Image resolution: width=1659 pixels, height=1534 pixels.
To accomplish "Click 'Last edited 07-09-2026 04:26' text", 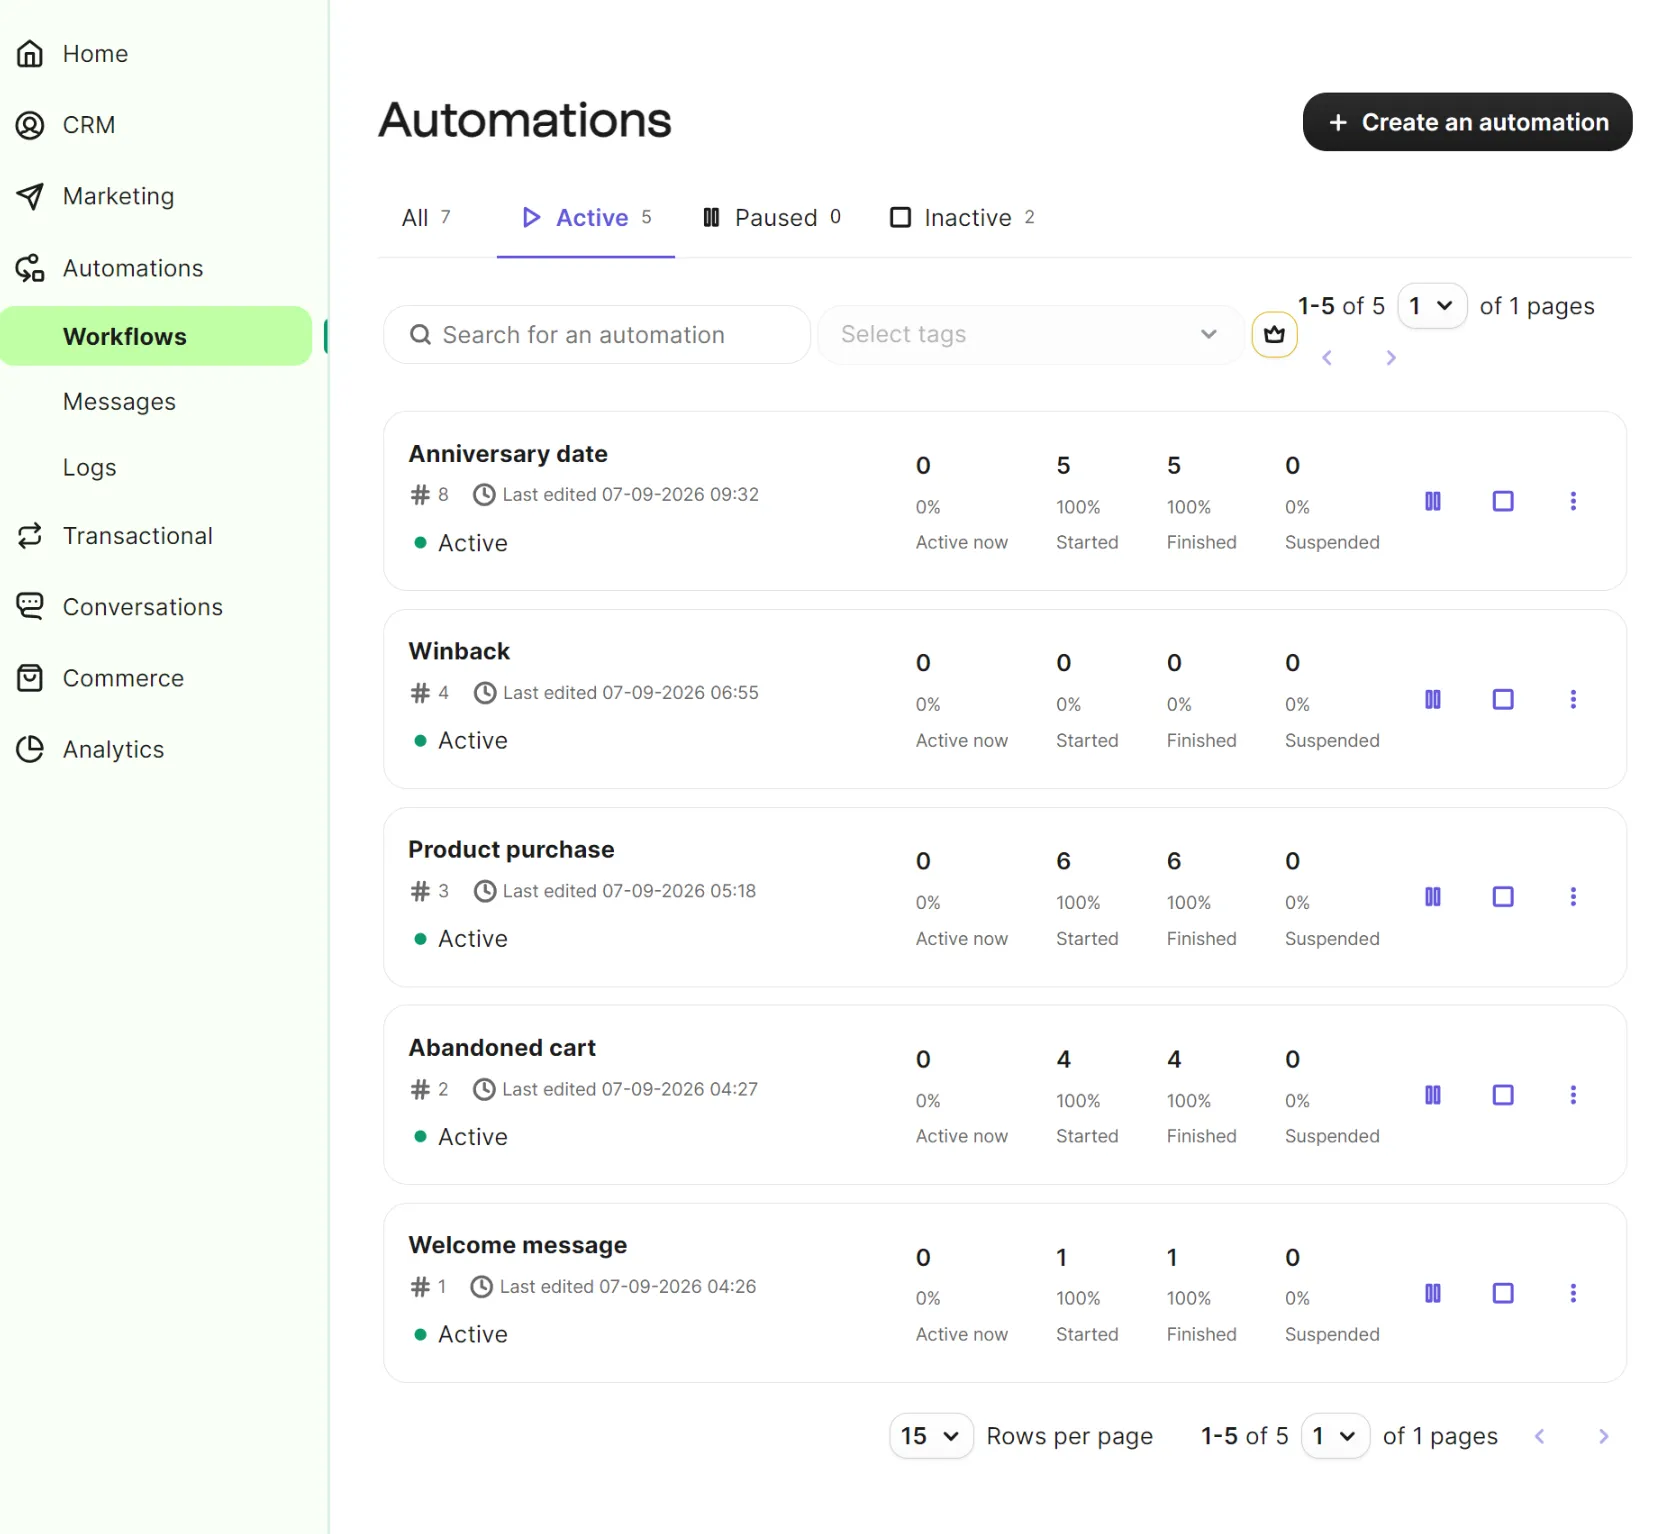I will (x=628, y=1286).
